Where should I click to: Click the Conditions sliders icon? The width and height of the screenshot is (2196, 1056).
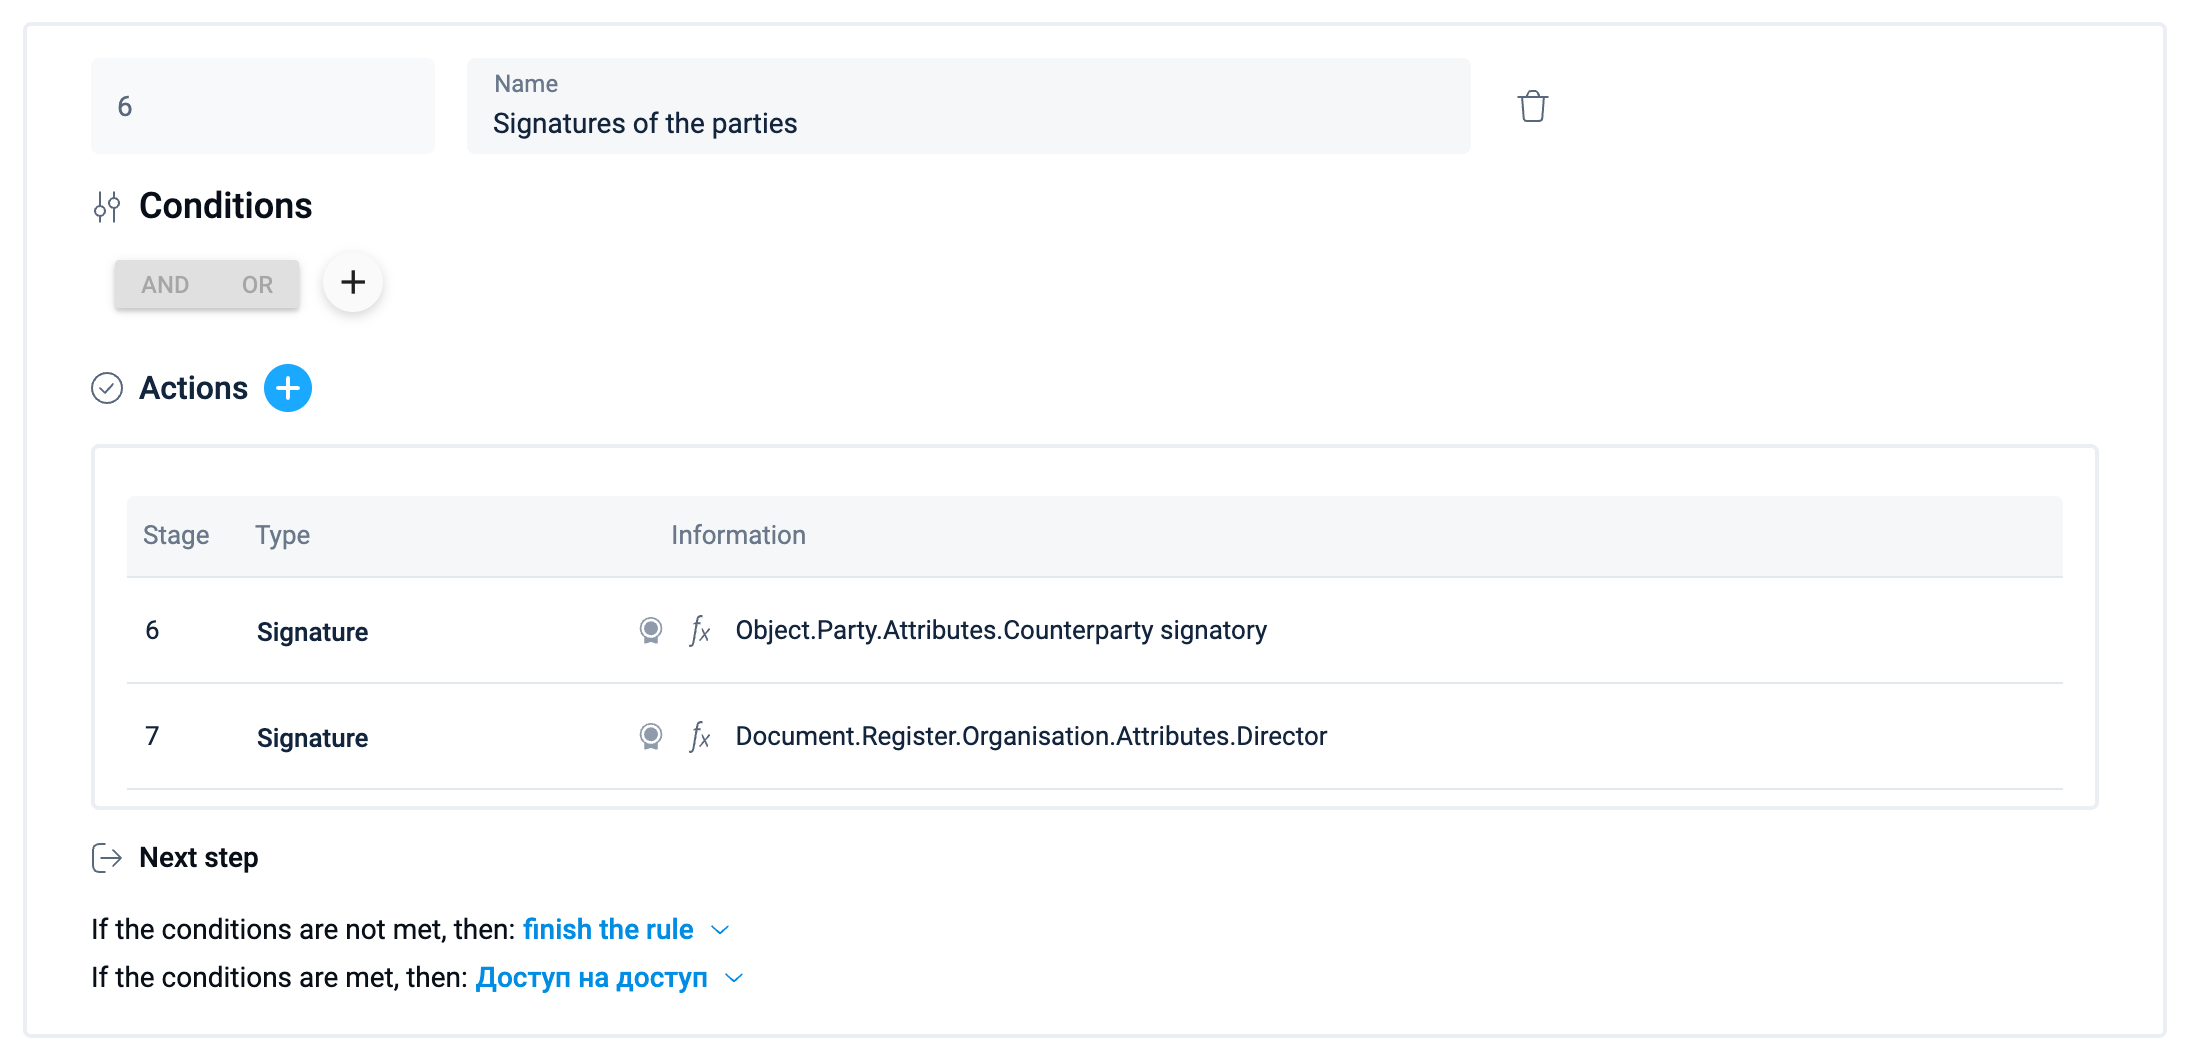coord(107,207)
